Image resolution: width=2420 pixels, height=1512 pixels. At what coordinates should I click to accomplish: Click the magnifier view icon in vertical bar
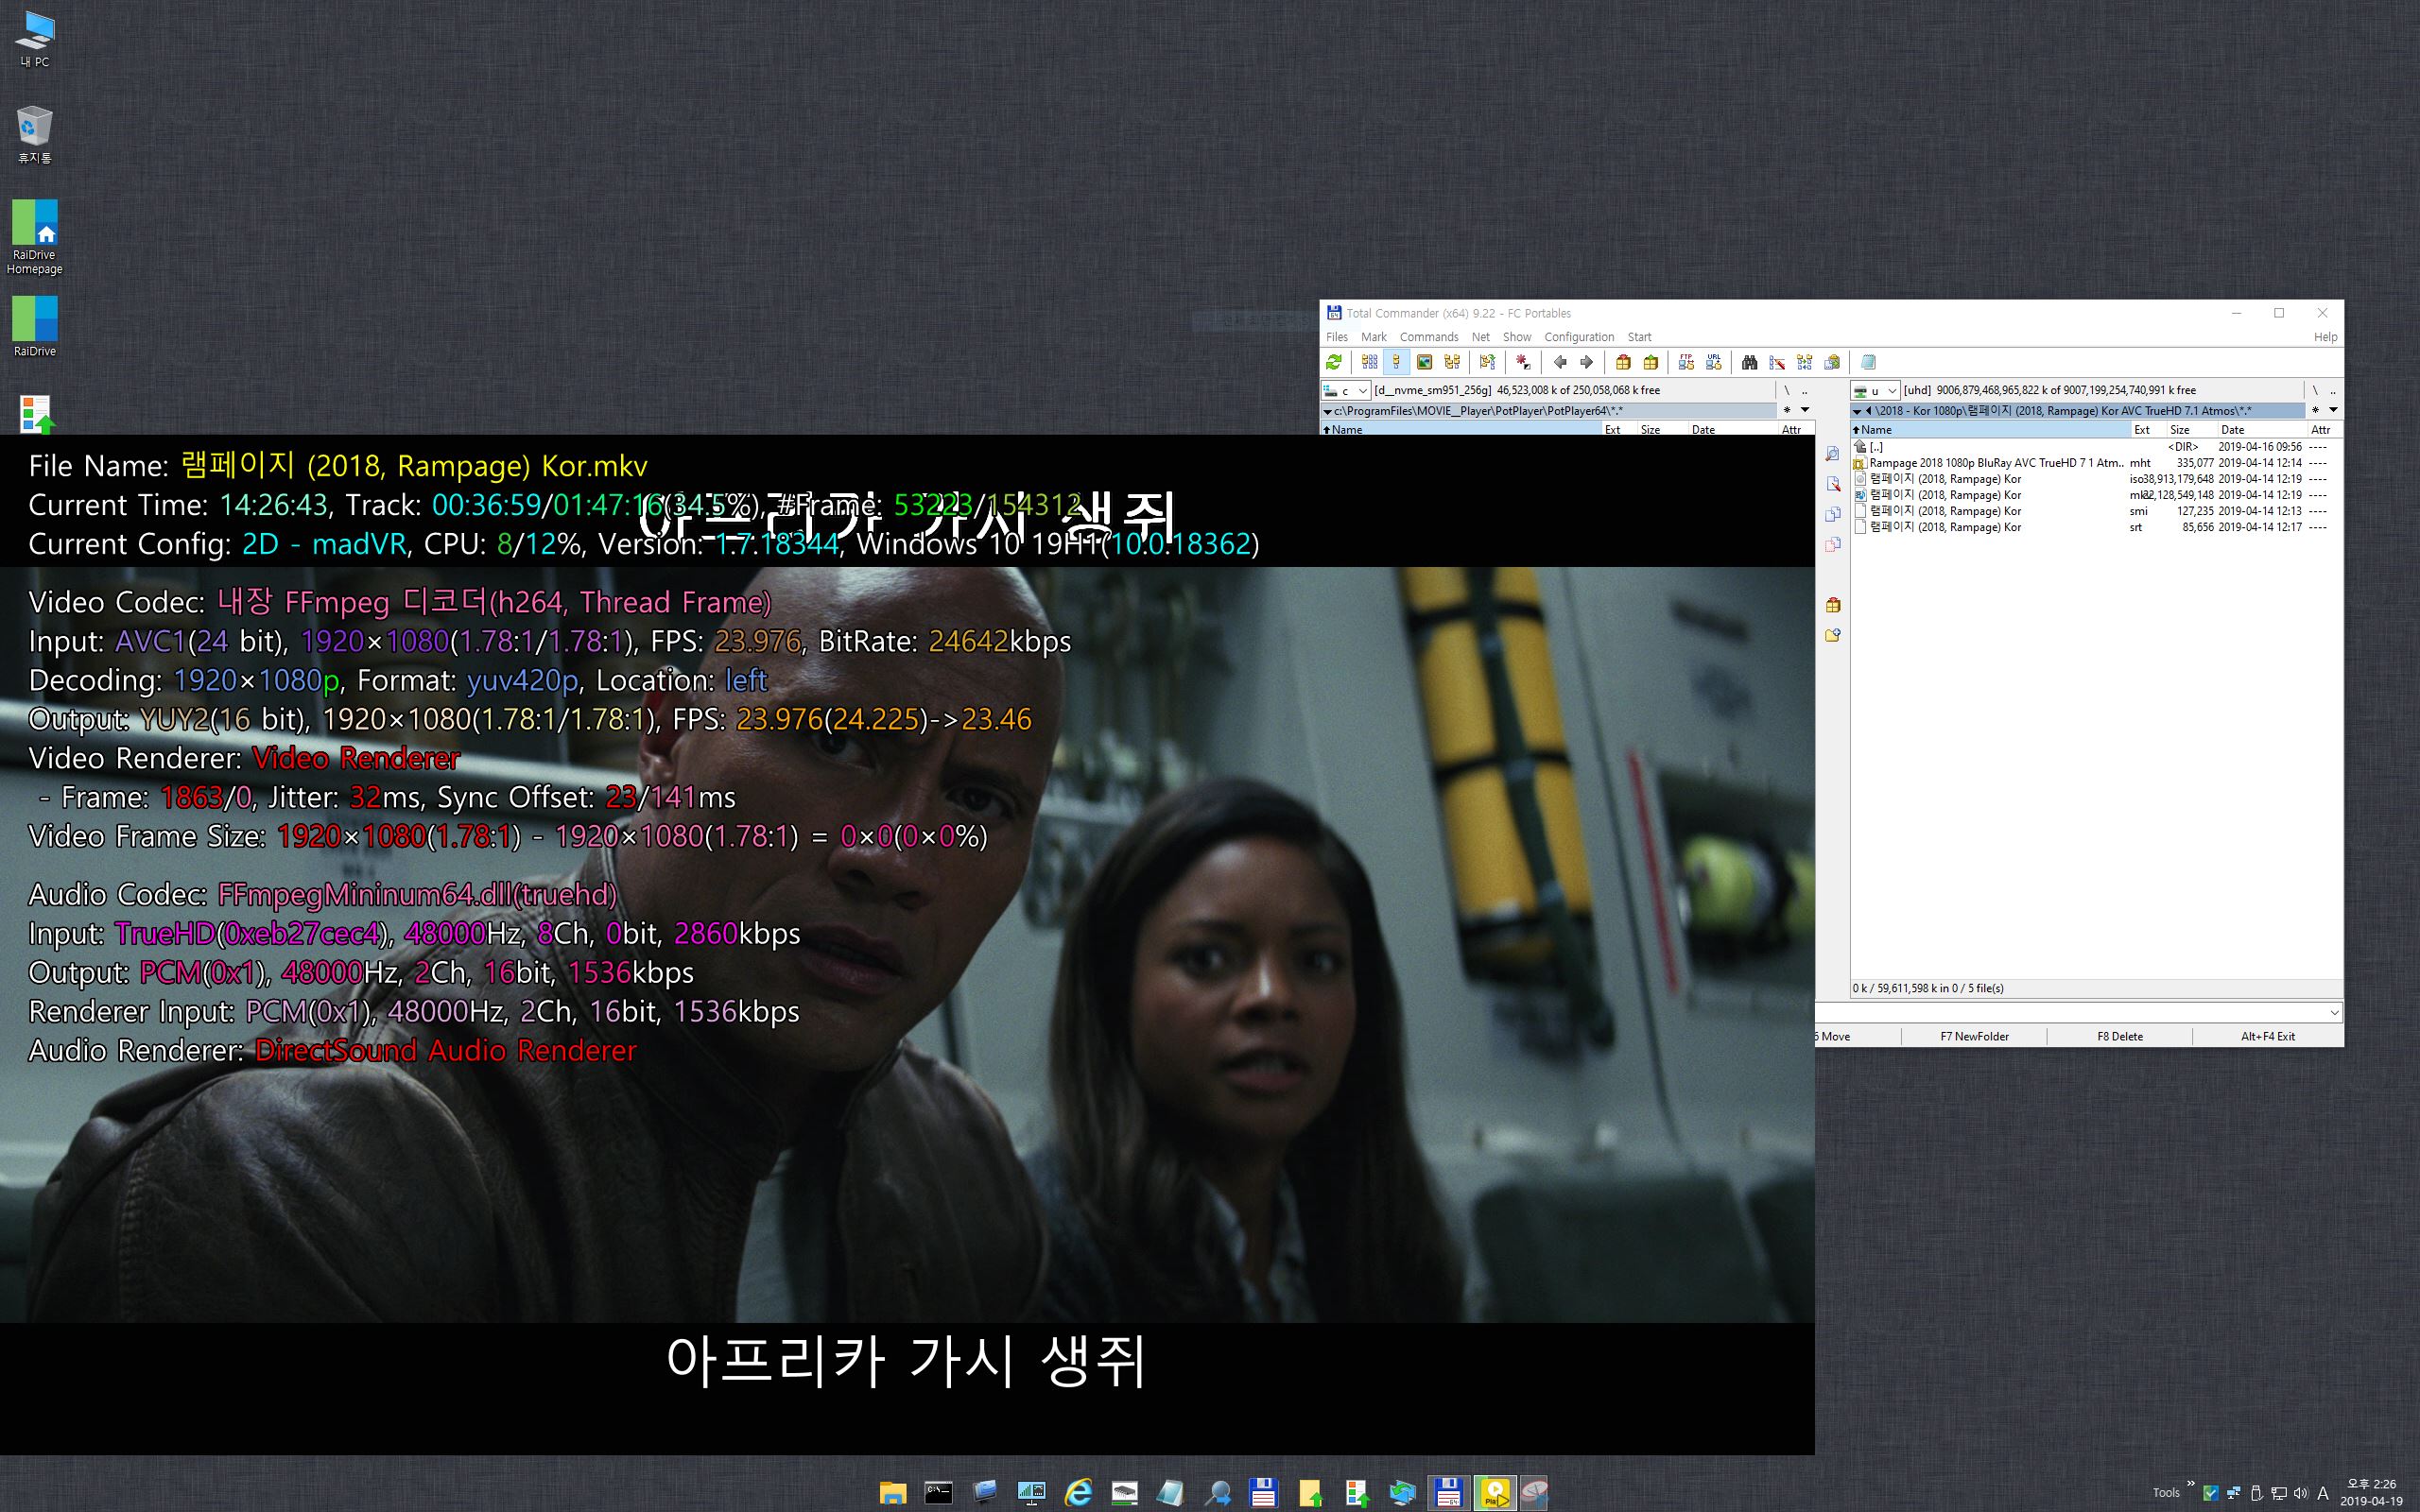click(1833, 454)
